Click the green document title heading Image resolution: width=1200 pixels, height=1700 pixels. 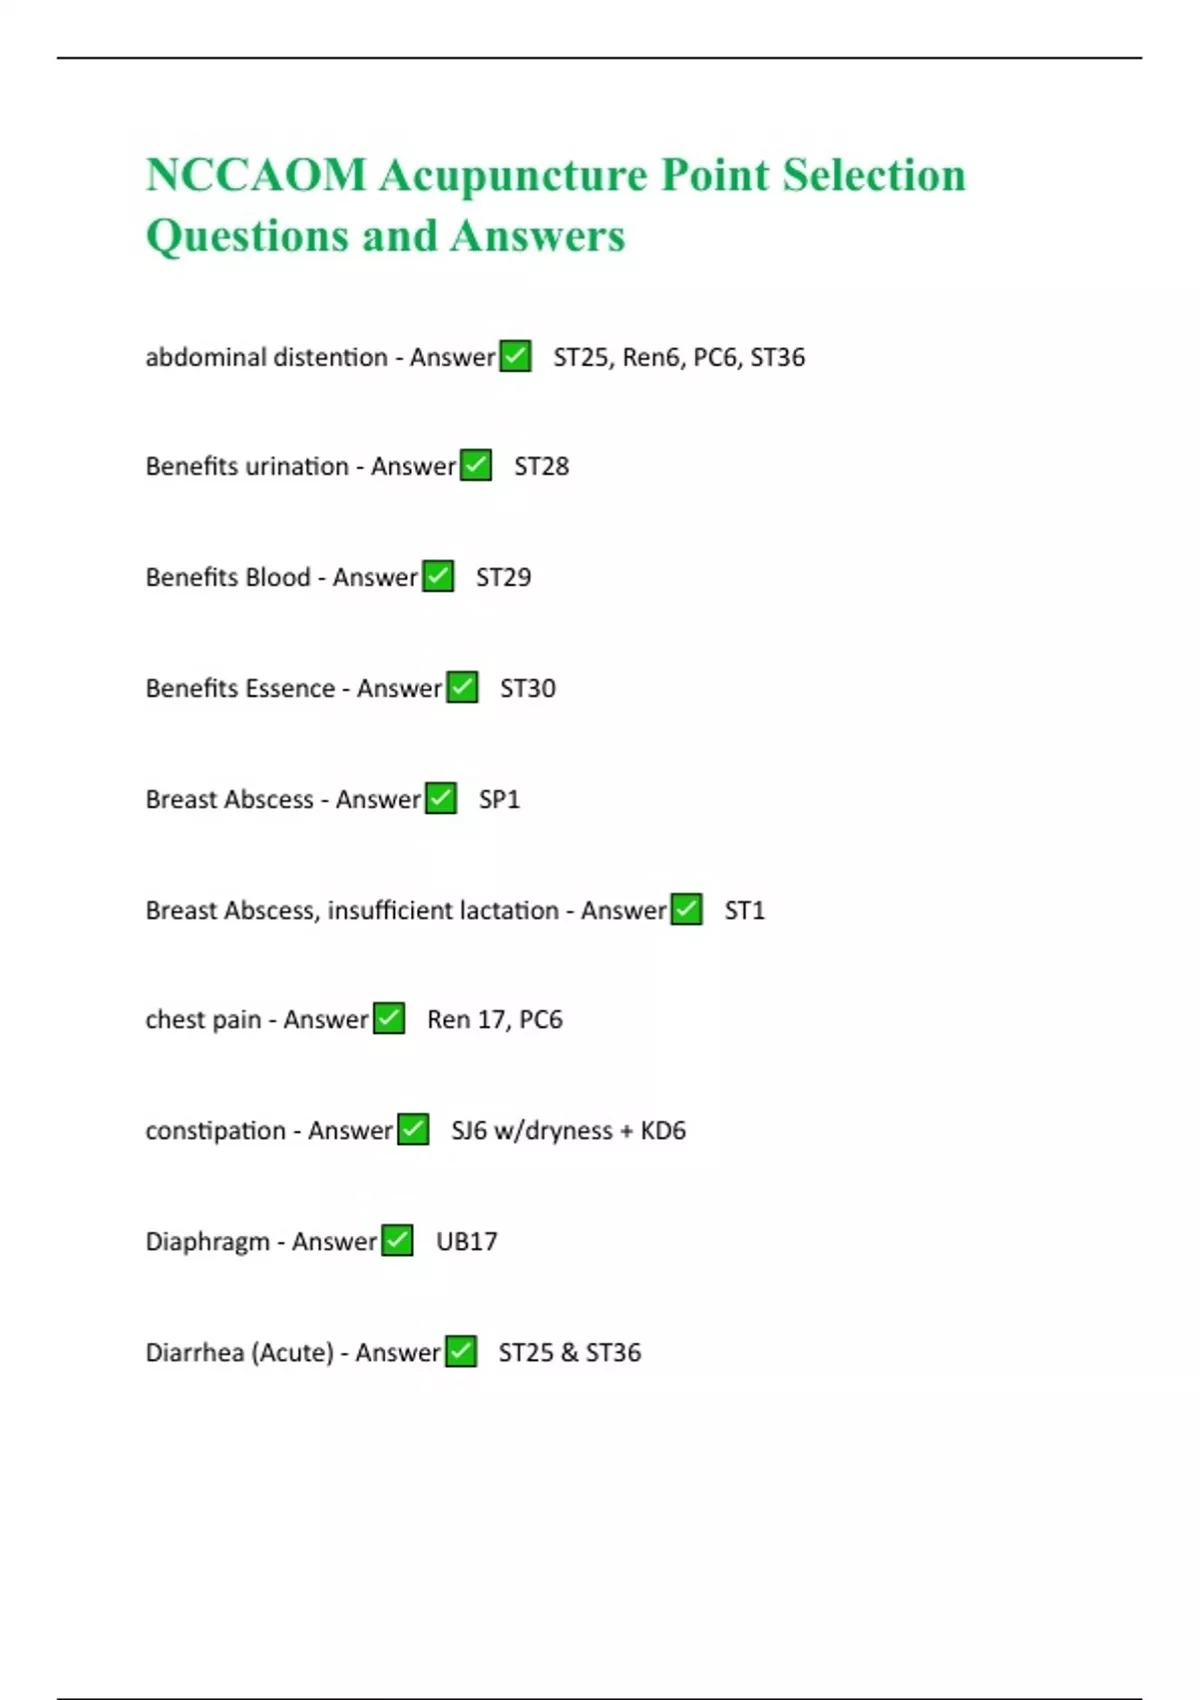pyautogui.click(x=555, y=175)
